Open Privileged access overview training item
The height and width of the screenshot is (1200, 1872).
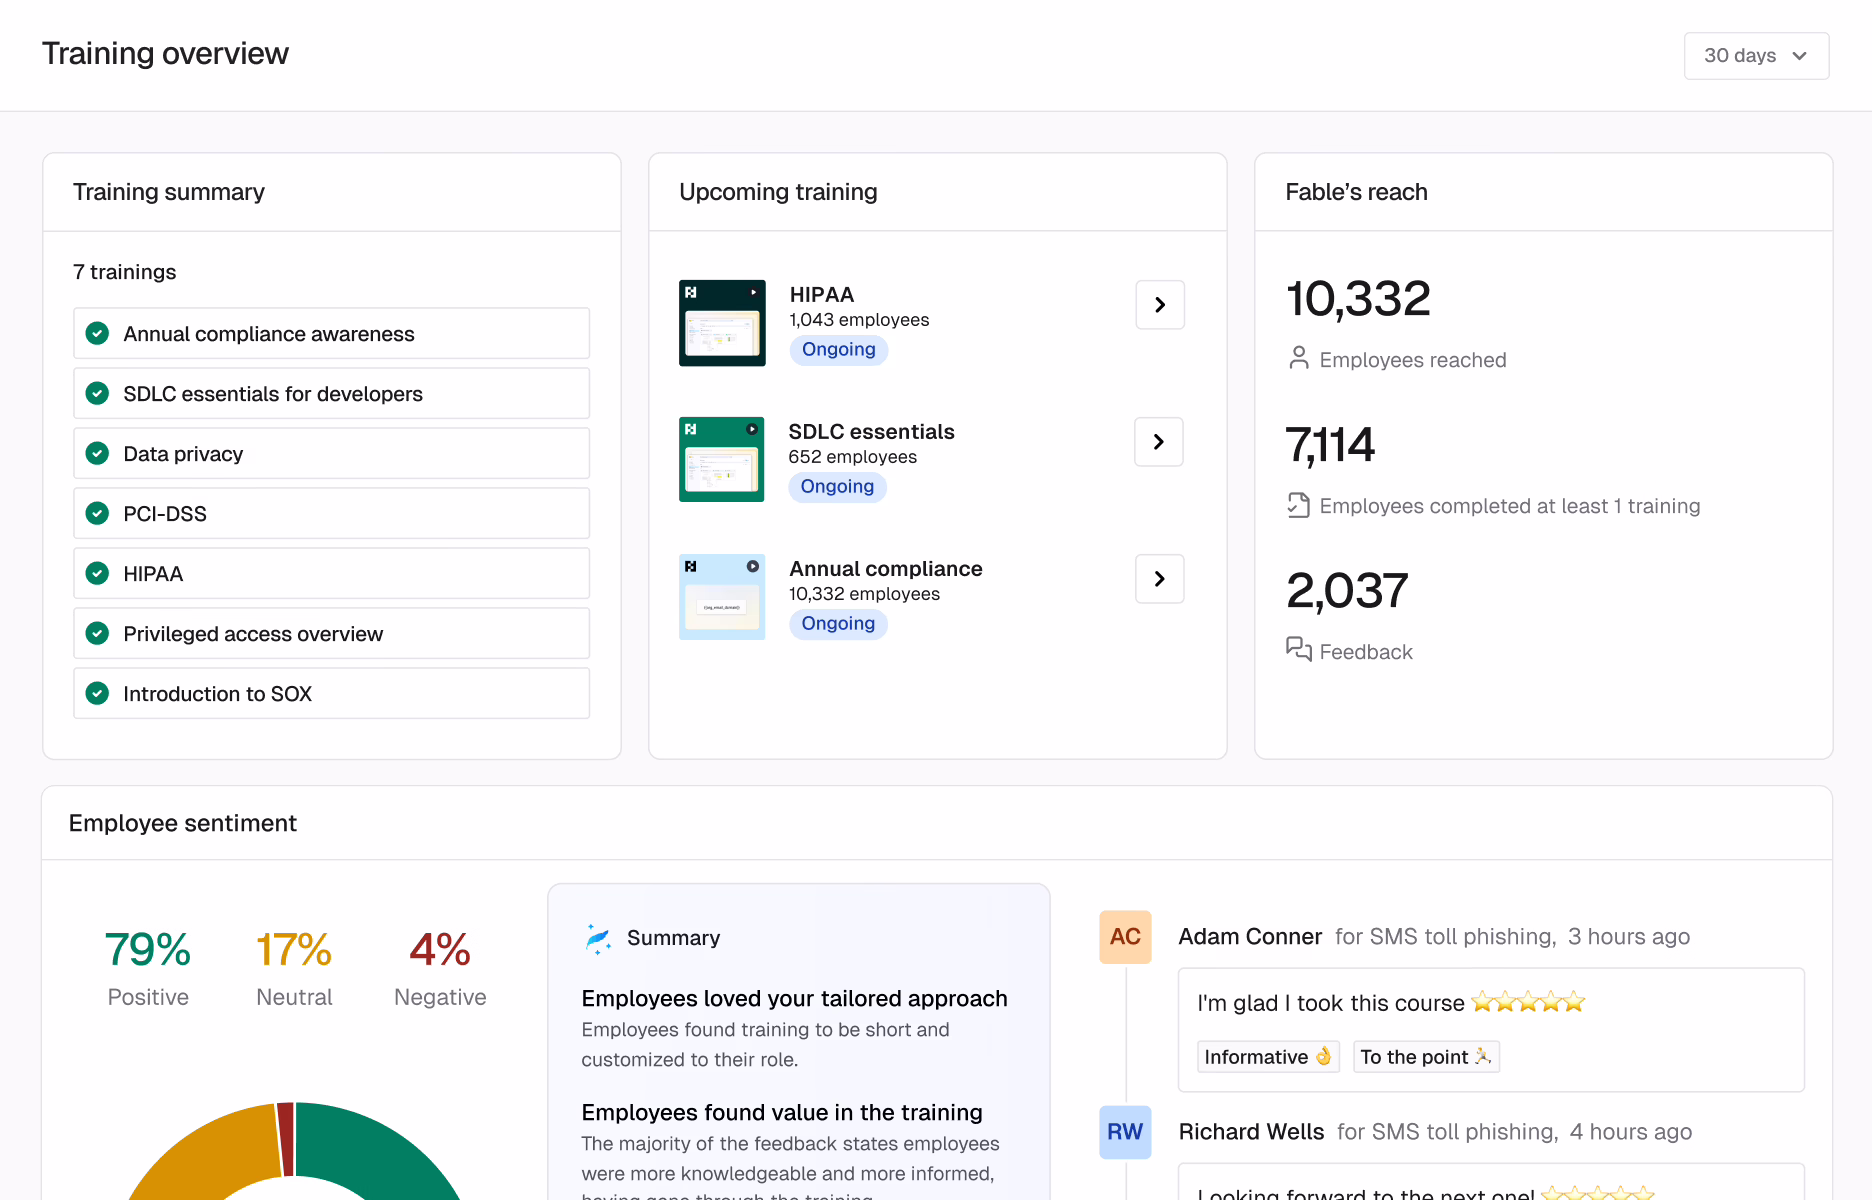(x=331, y=634)
